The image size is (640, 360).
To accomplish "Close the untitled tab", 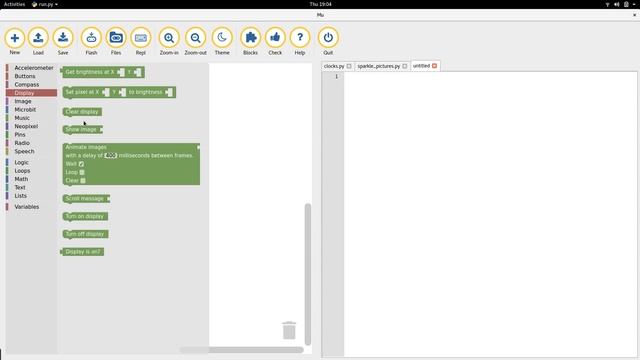I will [434, 66].
